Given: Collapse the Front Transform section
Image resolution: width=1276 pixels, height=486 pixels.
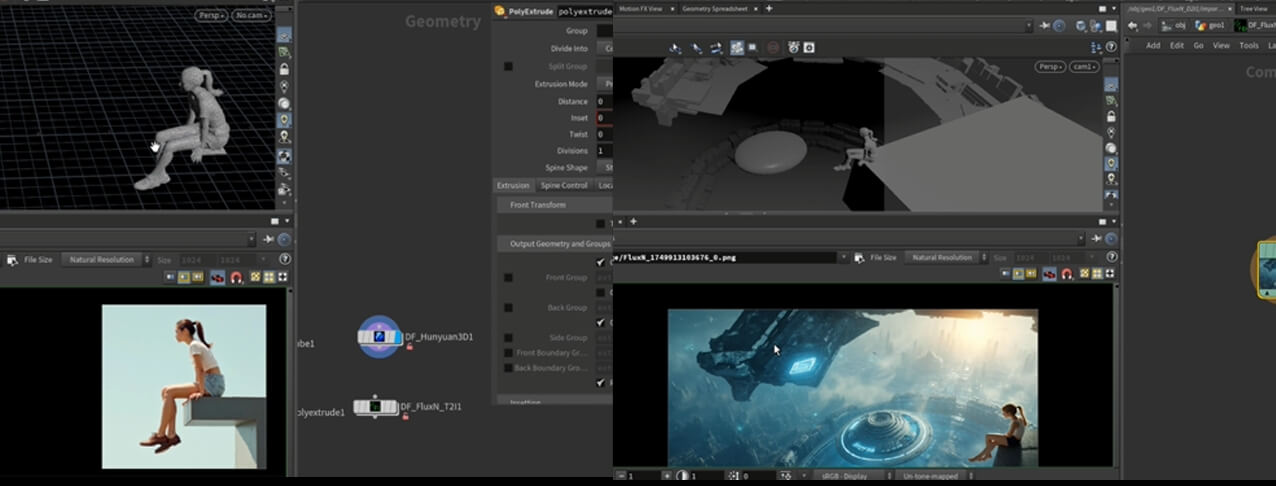Looking at the screenshot, I should 555,205.
